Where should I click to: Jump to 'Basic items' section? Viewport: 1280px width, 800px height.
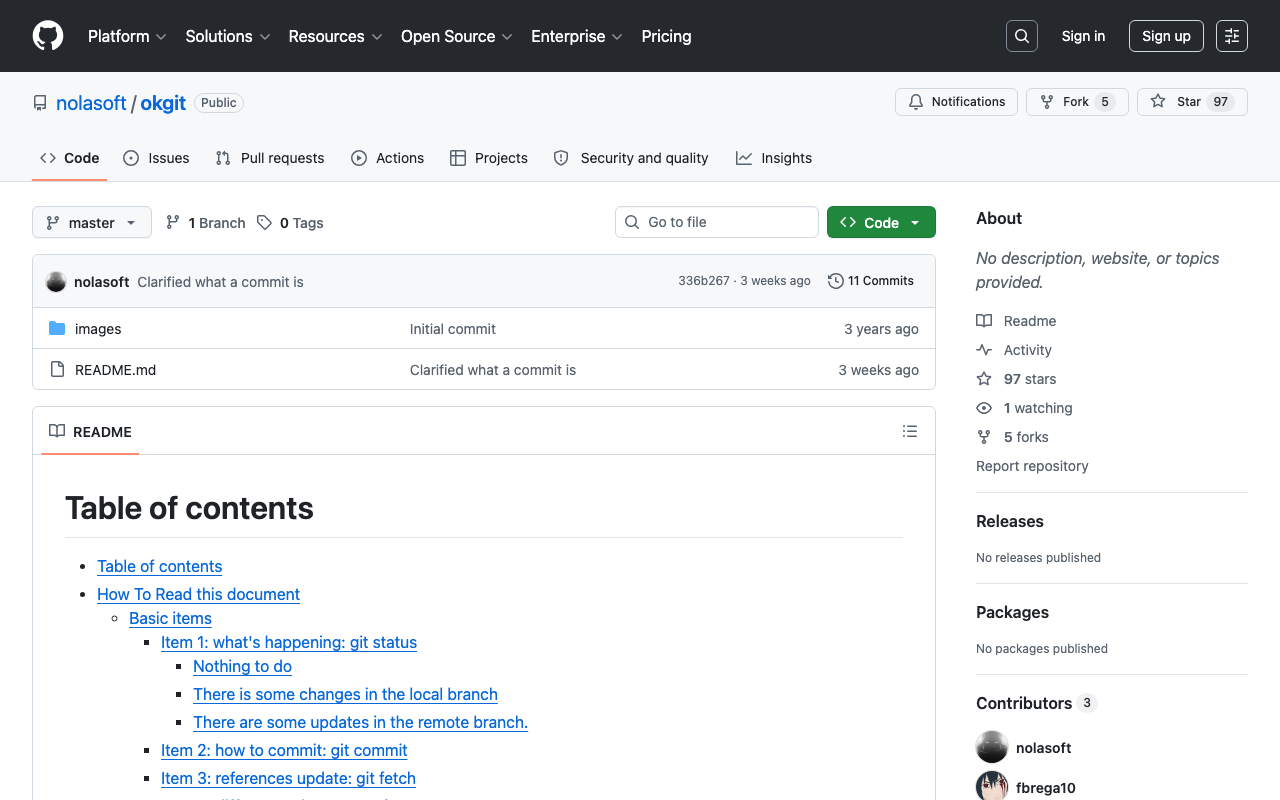[170, 618]
